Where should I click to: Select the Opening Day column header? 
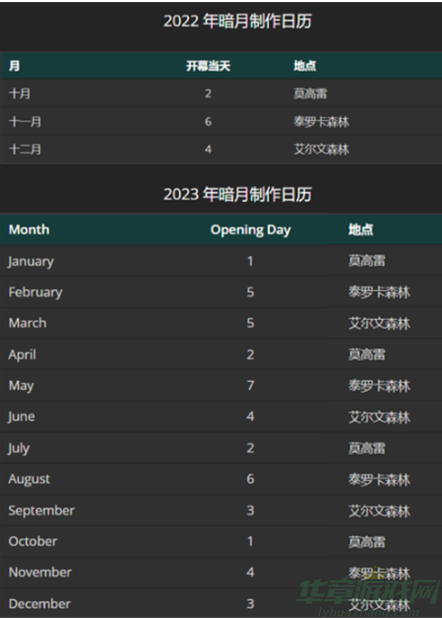tap(251, 230)
